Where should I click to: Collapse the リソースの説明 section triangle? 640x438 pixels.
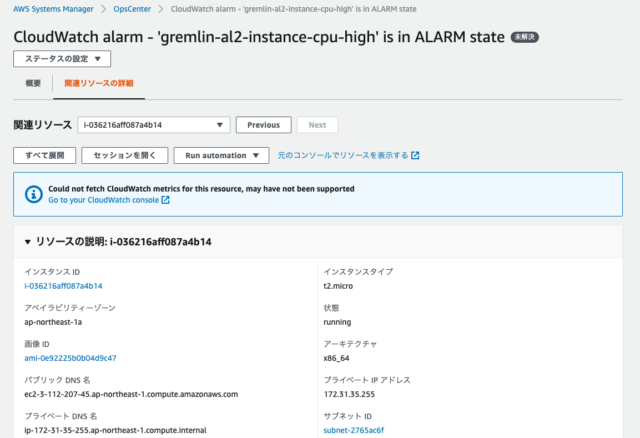point(28,242)
